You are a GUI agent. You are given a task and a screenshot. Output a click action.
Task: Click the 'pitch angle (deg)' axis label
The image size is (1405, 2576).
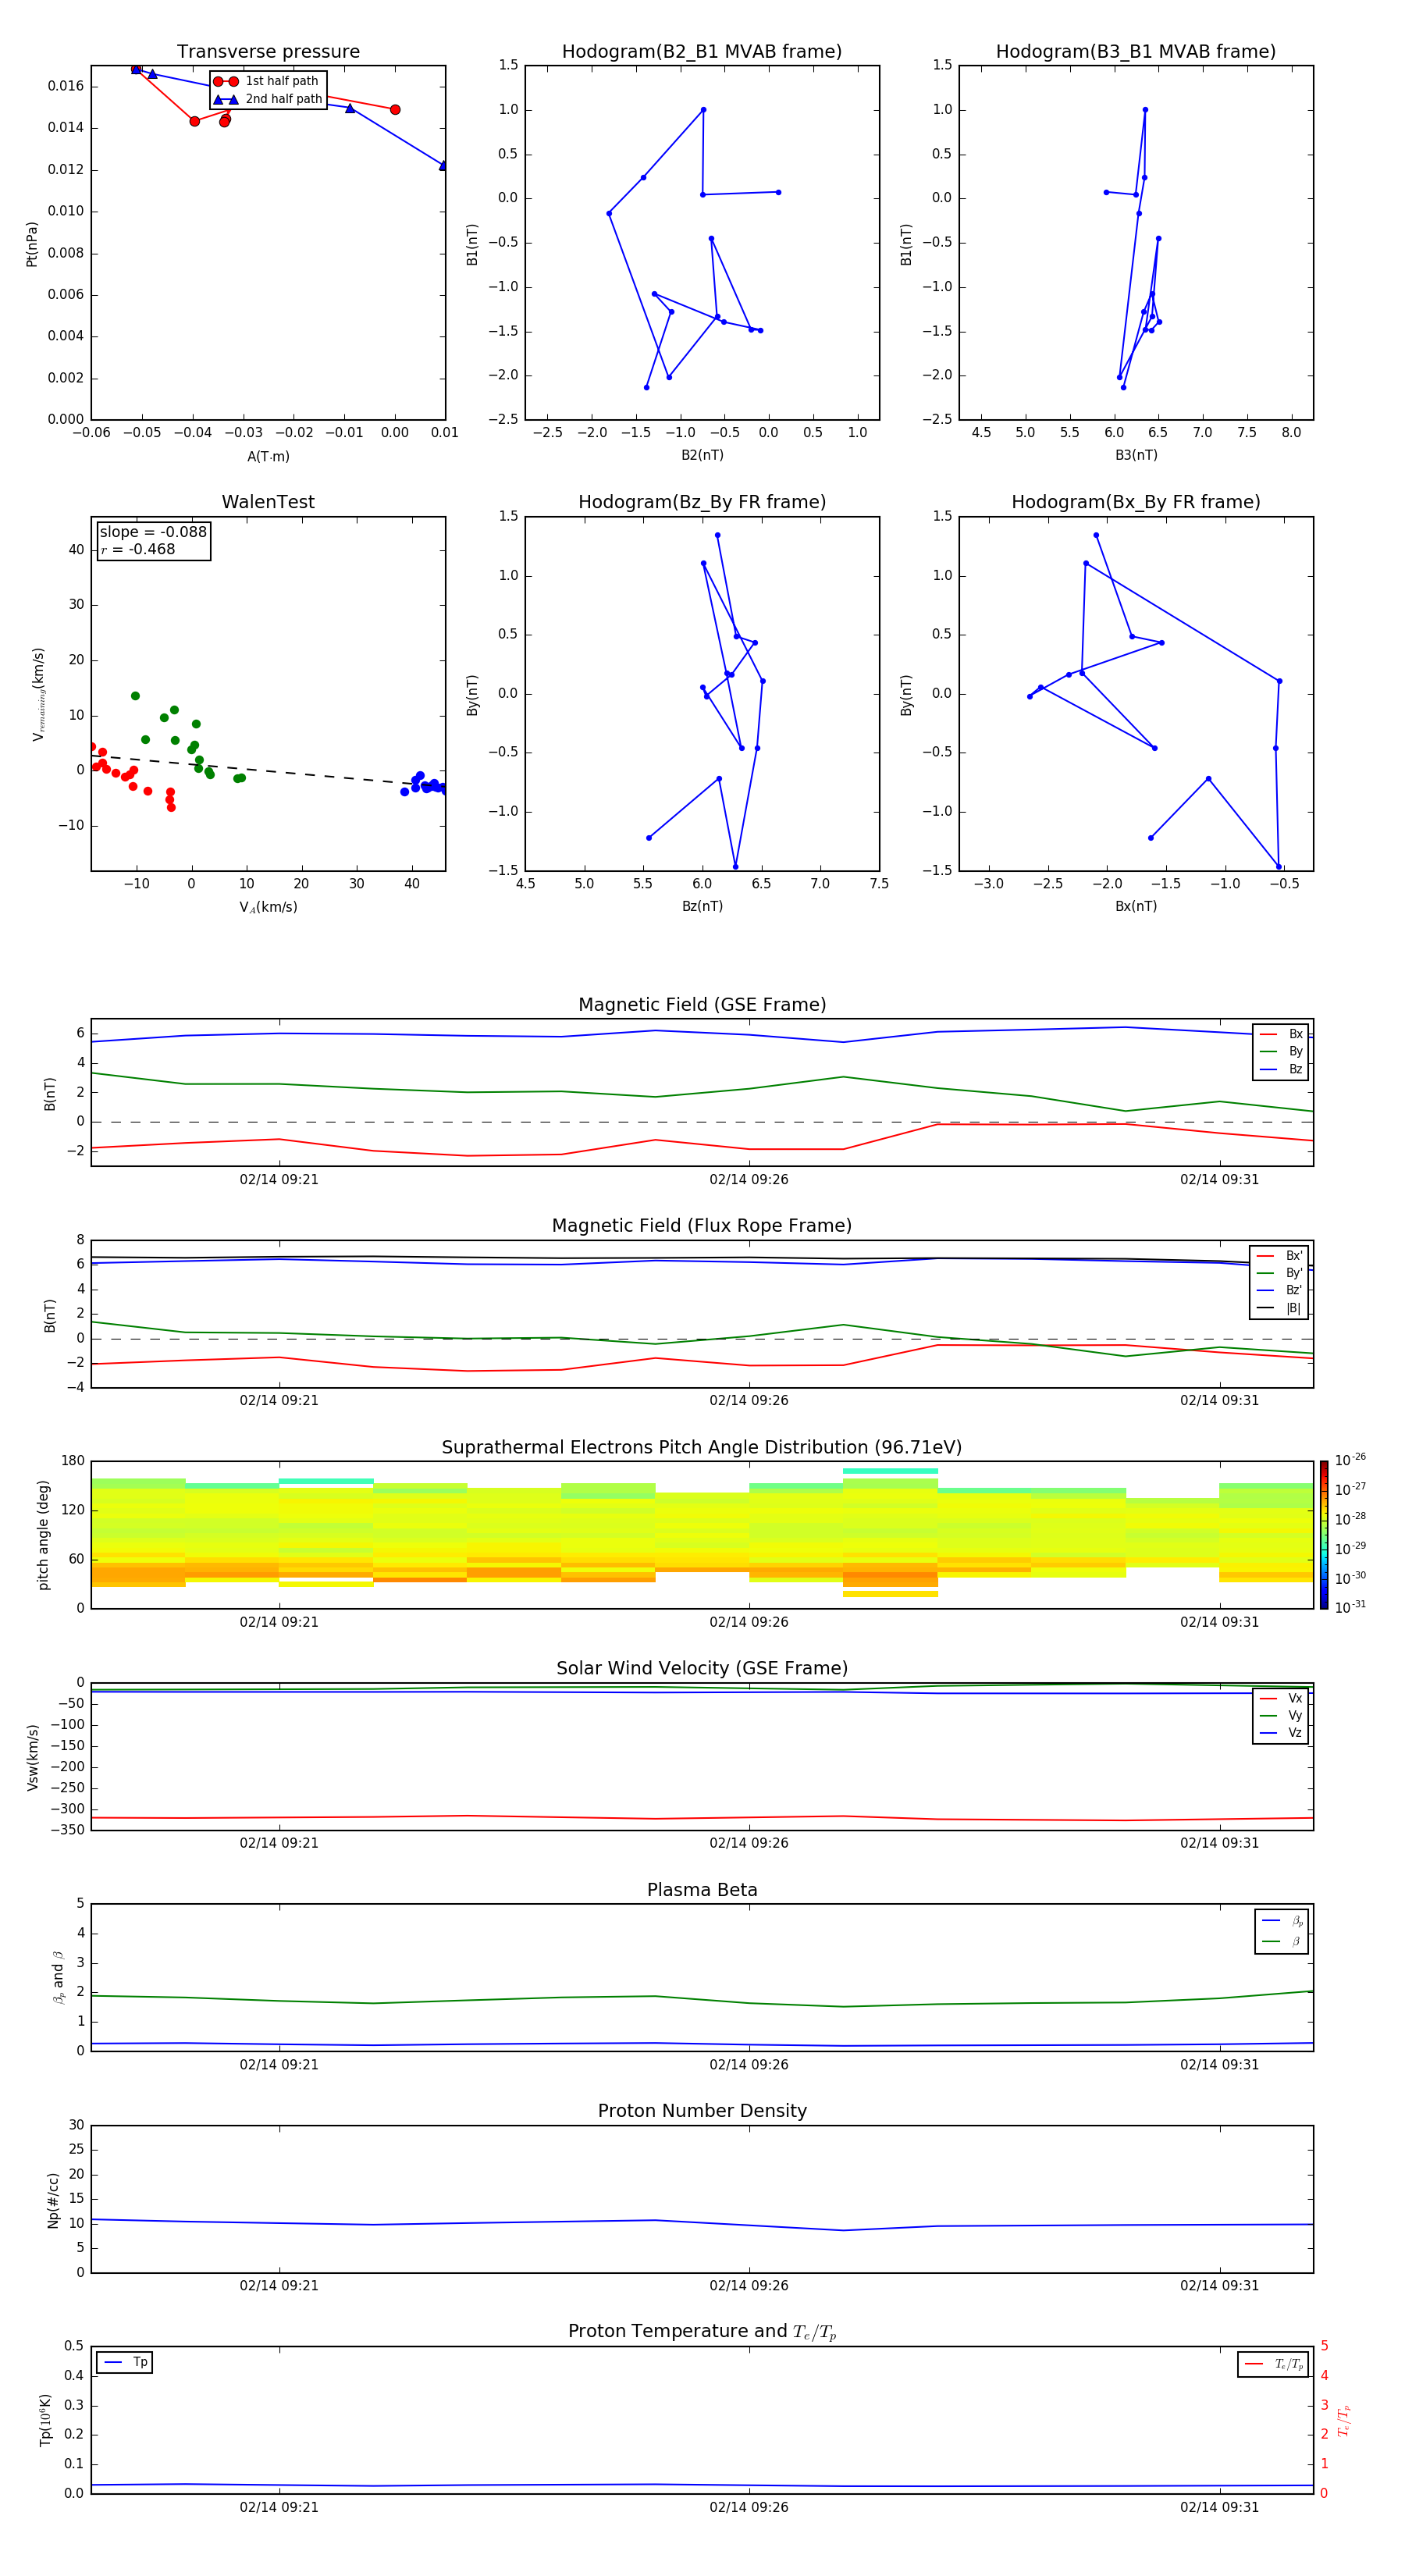[x=43, y=1535]
